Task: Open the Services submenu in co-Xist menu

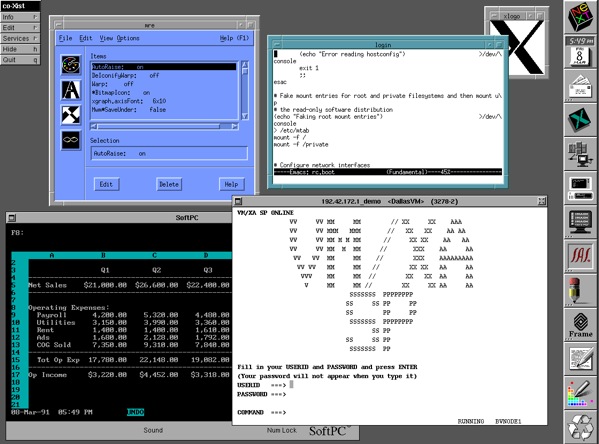Action: [x=20, y=39]
